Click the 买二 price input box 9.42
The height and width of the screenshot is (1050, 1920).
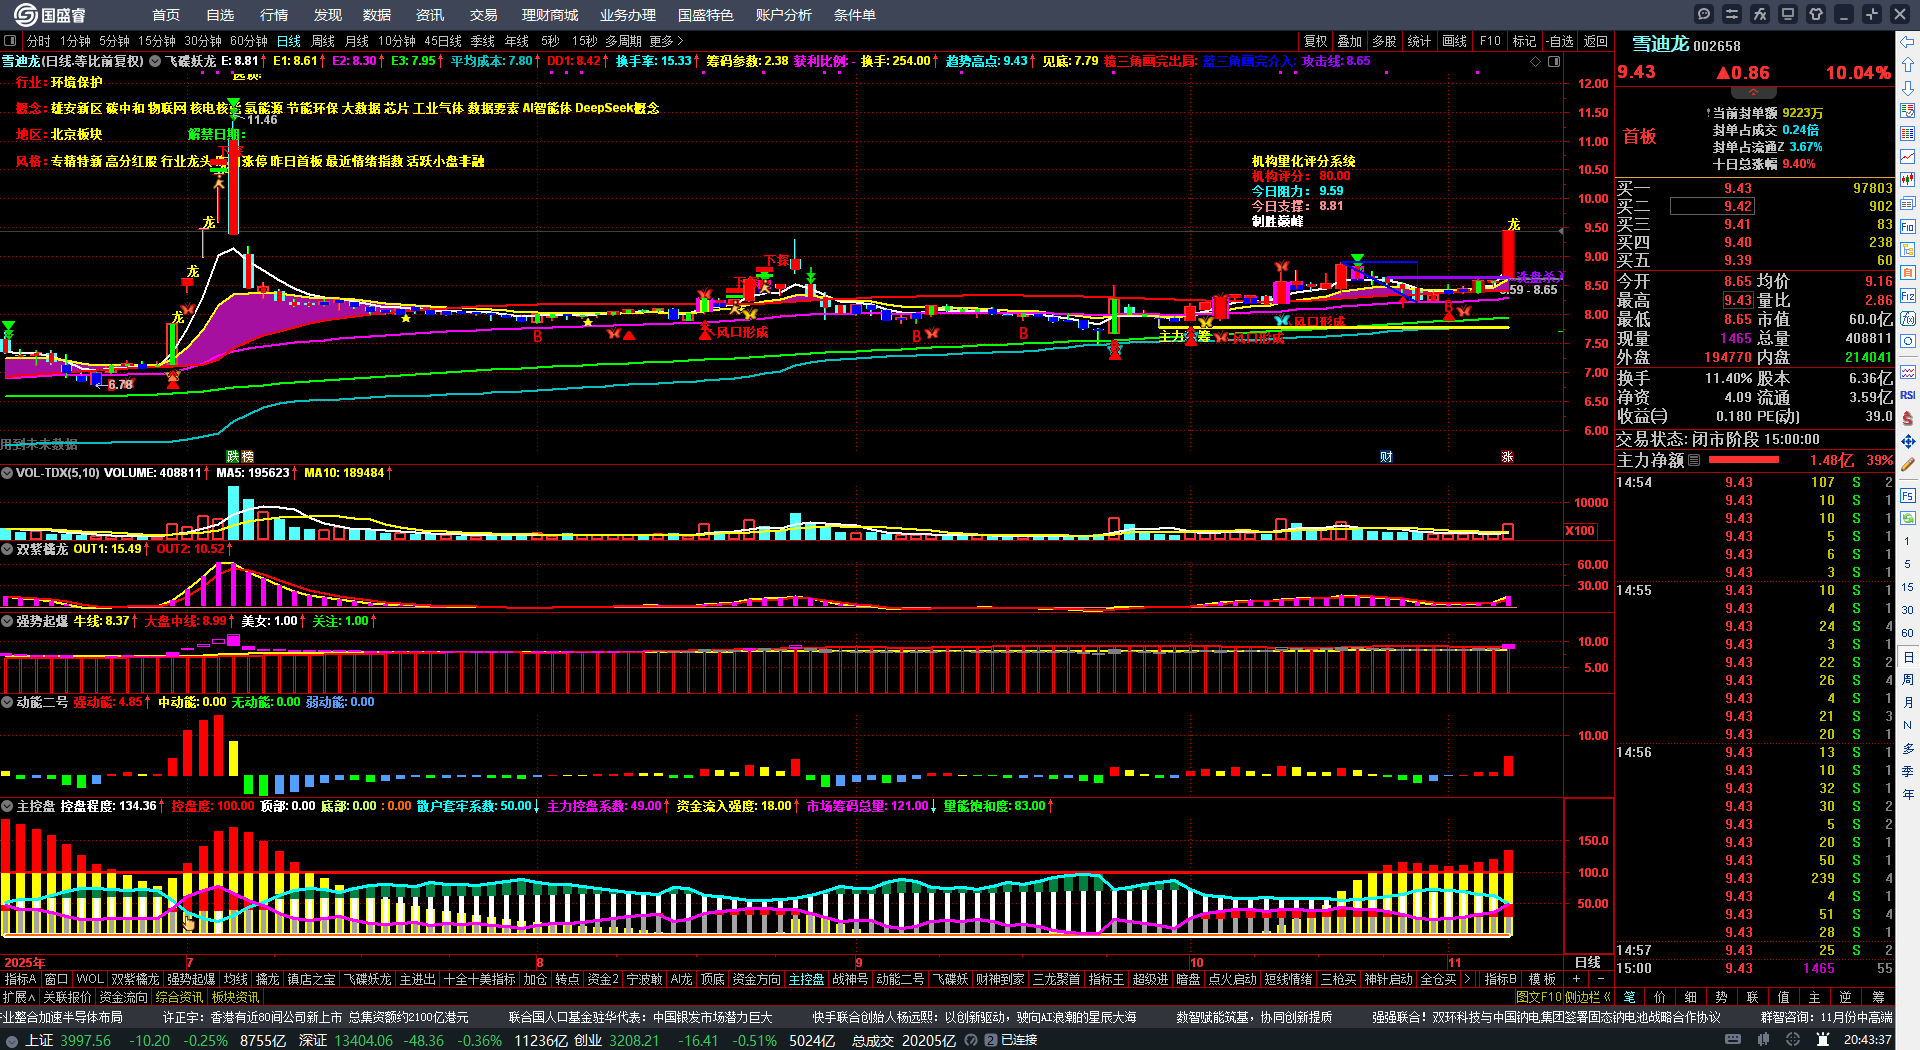tap(1712, 206)
